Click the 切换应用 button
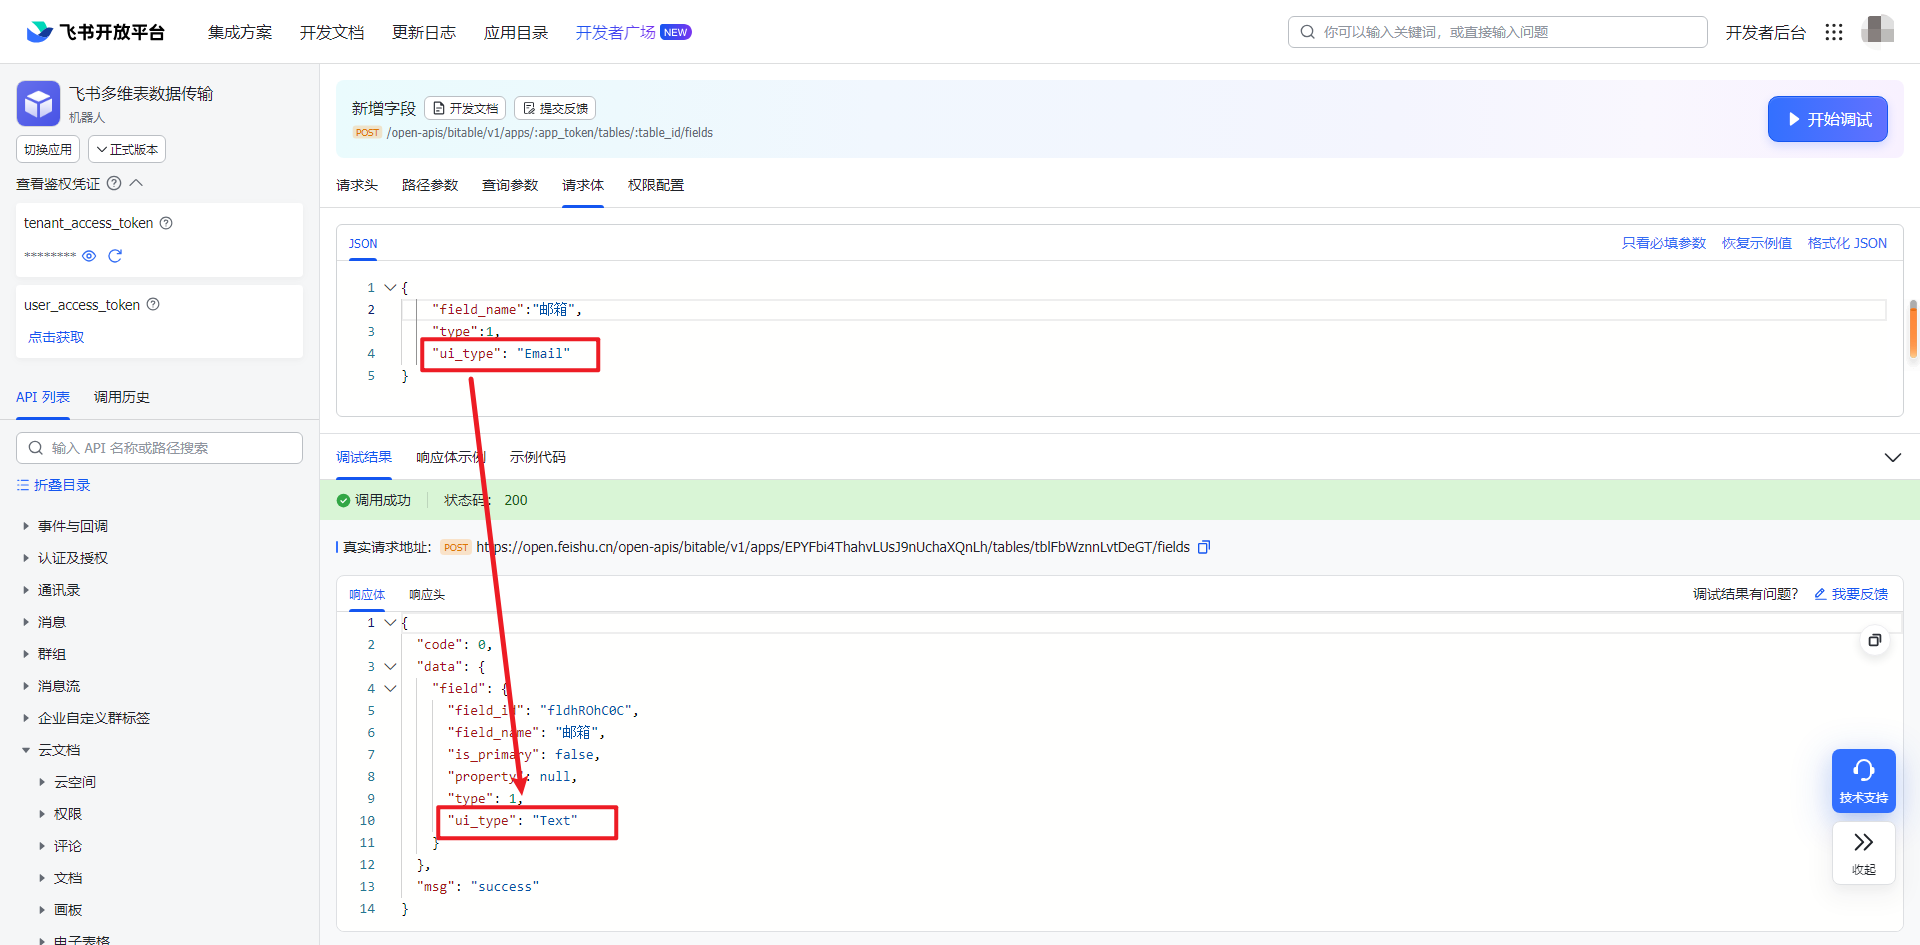The height and width of the screenshot is (945, 1920). coord(48,149)
